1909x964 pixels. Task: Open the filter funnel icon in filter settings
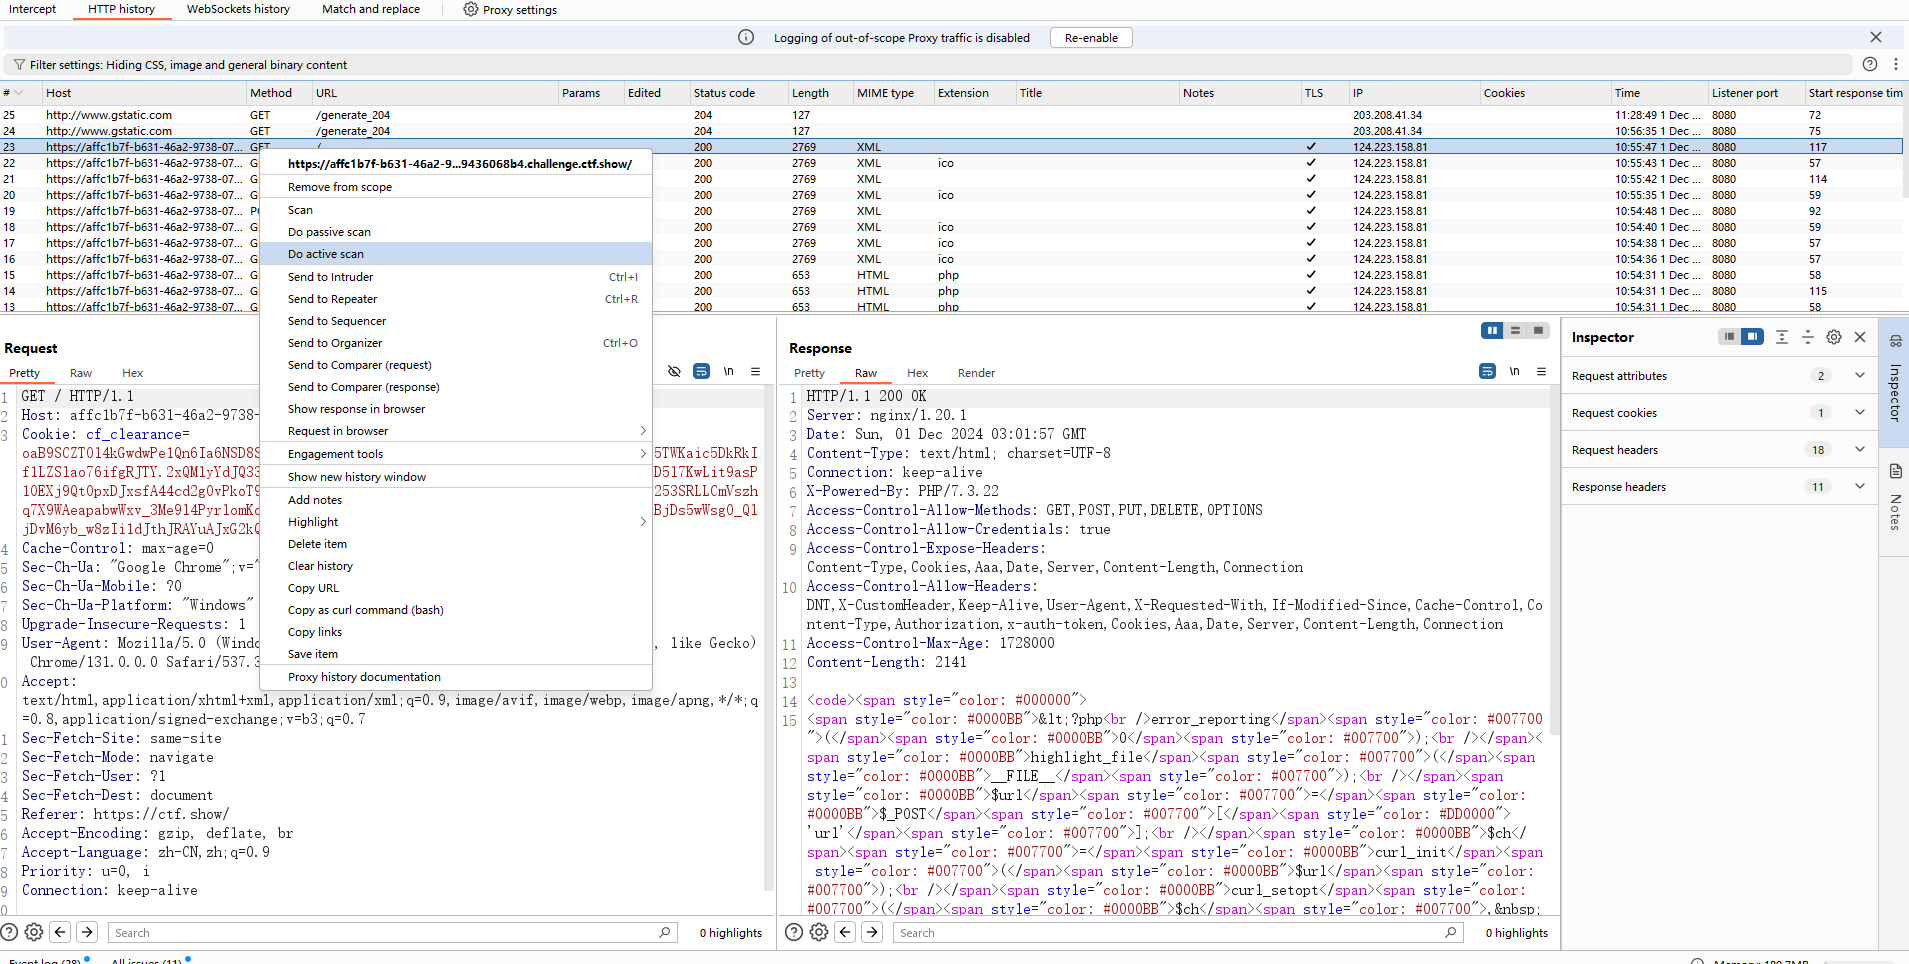(19, 65)
